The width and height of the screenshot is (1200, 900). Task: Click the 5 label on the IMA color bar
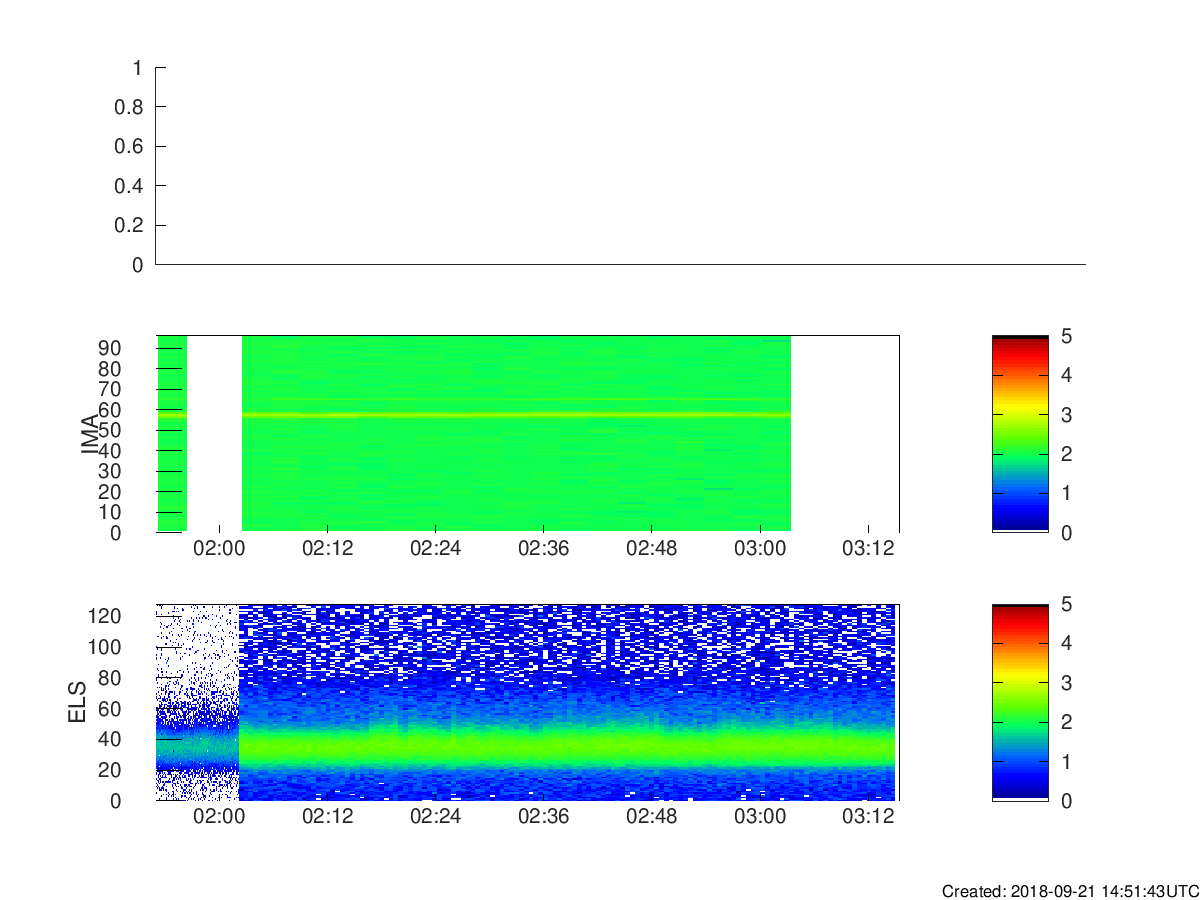(1065, 336)
